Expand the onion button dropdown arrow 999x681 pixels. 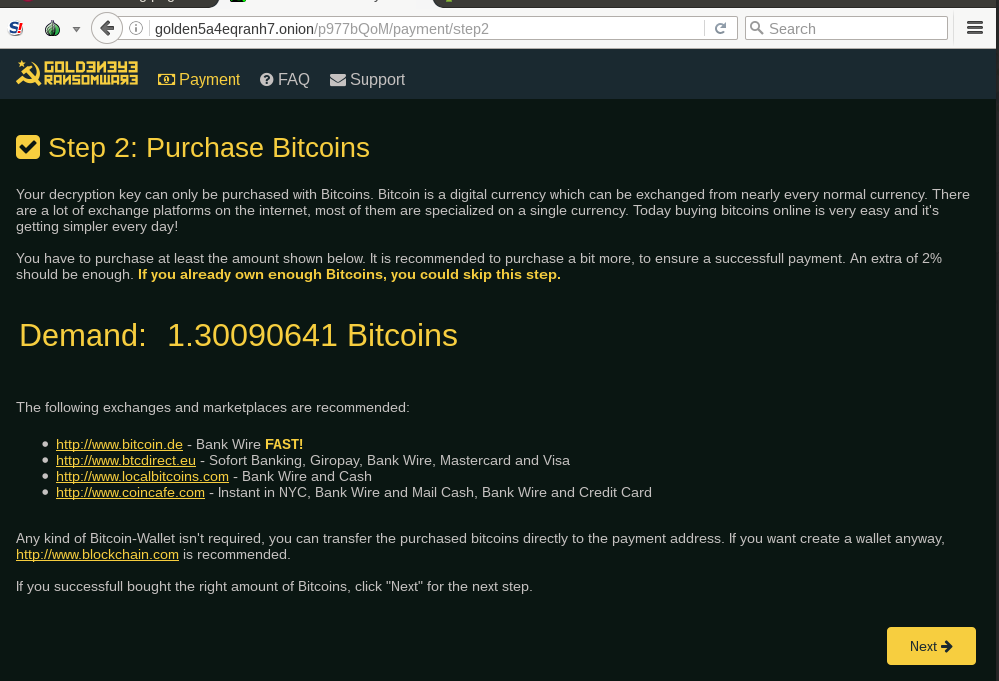tap(76, 29)
